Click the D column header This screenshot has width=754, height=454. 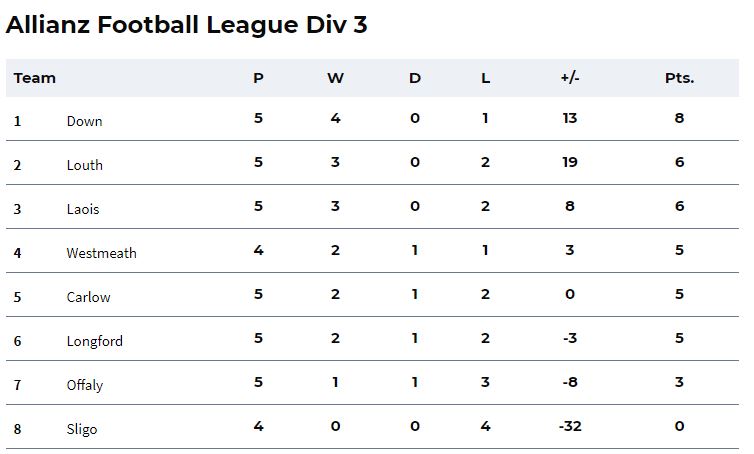point(415,78)
